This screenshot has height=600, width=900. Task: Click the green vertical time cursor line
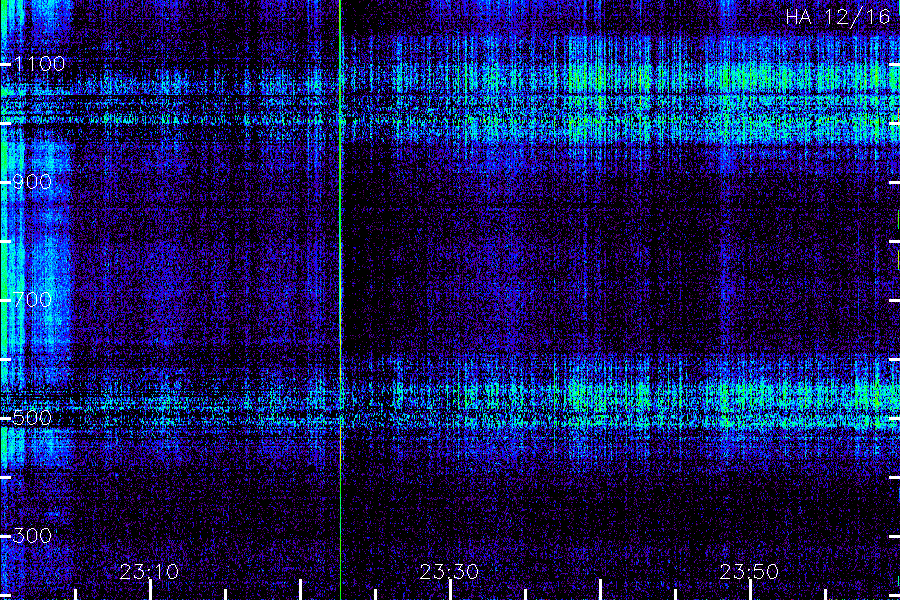[340, 300]
